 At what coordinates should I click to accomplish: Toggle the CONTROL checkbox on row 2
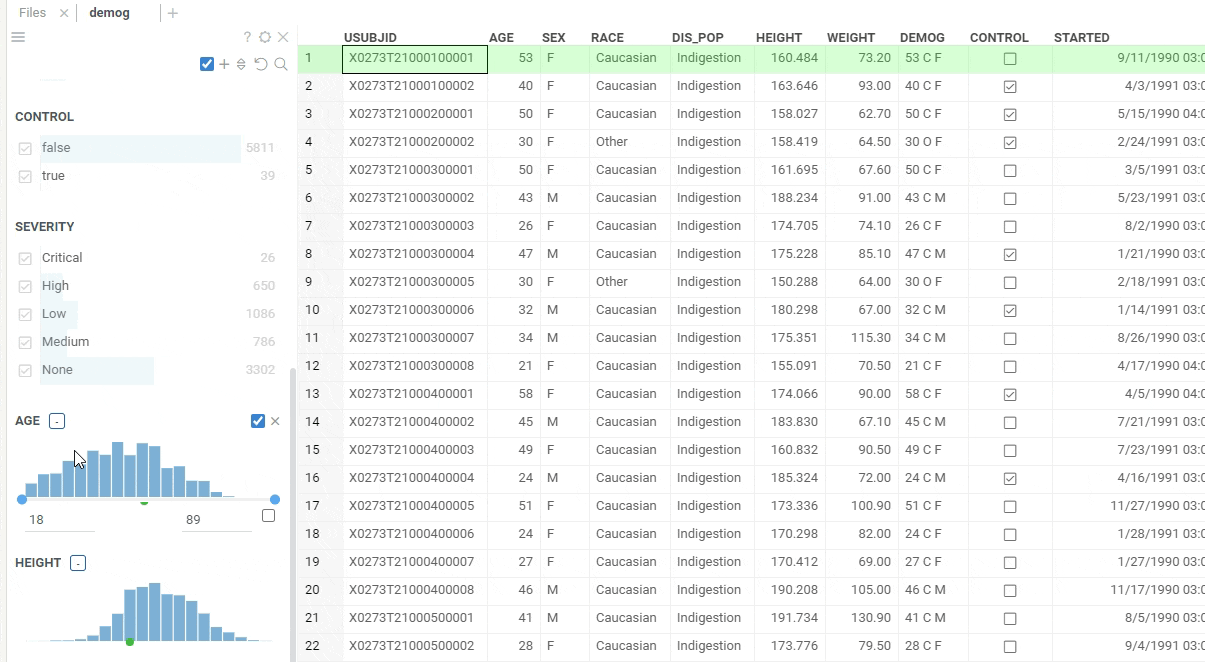click(1009, 86)
